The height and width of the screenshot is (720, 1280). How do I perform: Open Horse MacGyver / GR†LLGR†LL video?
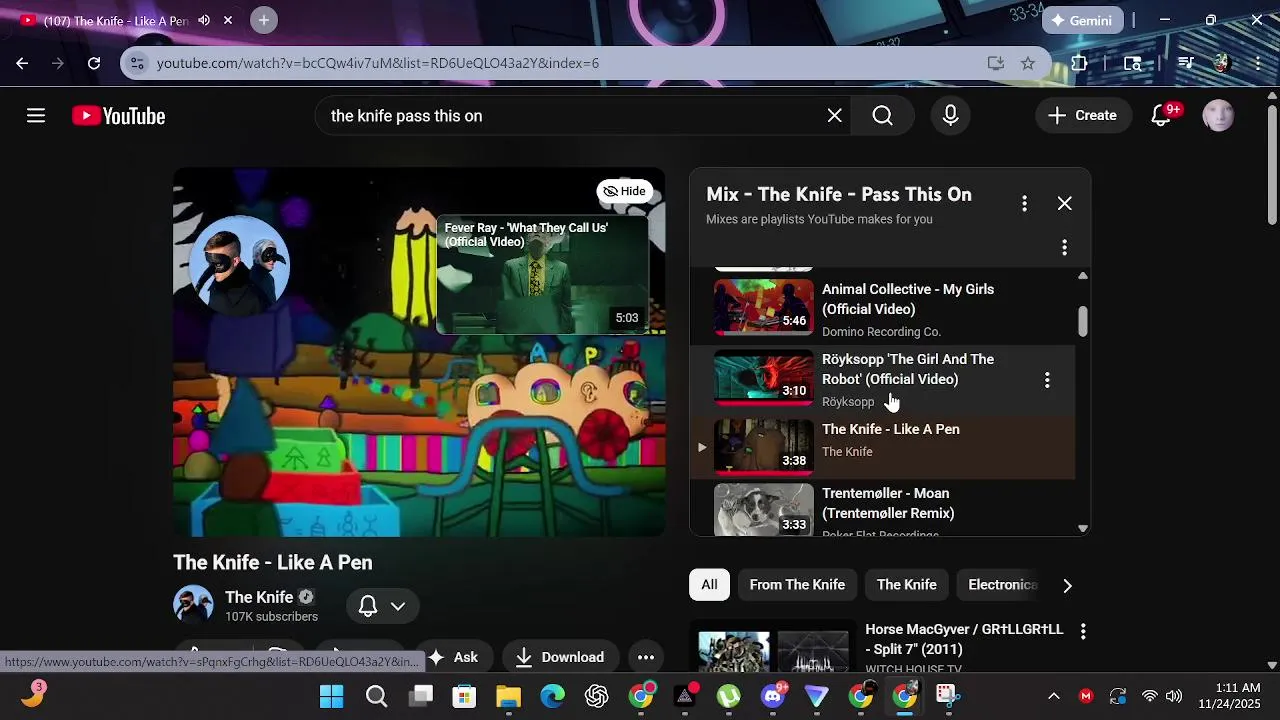point(964,639)
